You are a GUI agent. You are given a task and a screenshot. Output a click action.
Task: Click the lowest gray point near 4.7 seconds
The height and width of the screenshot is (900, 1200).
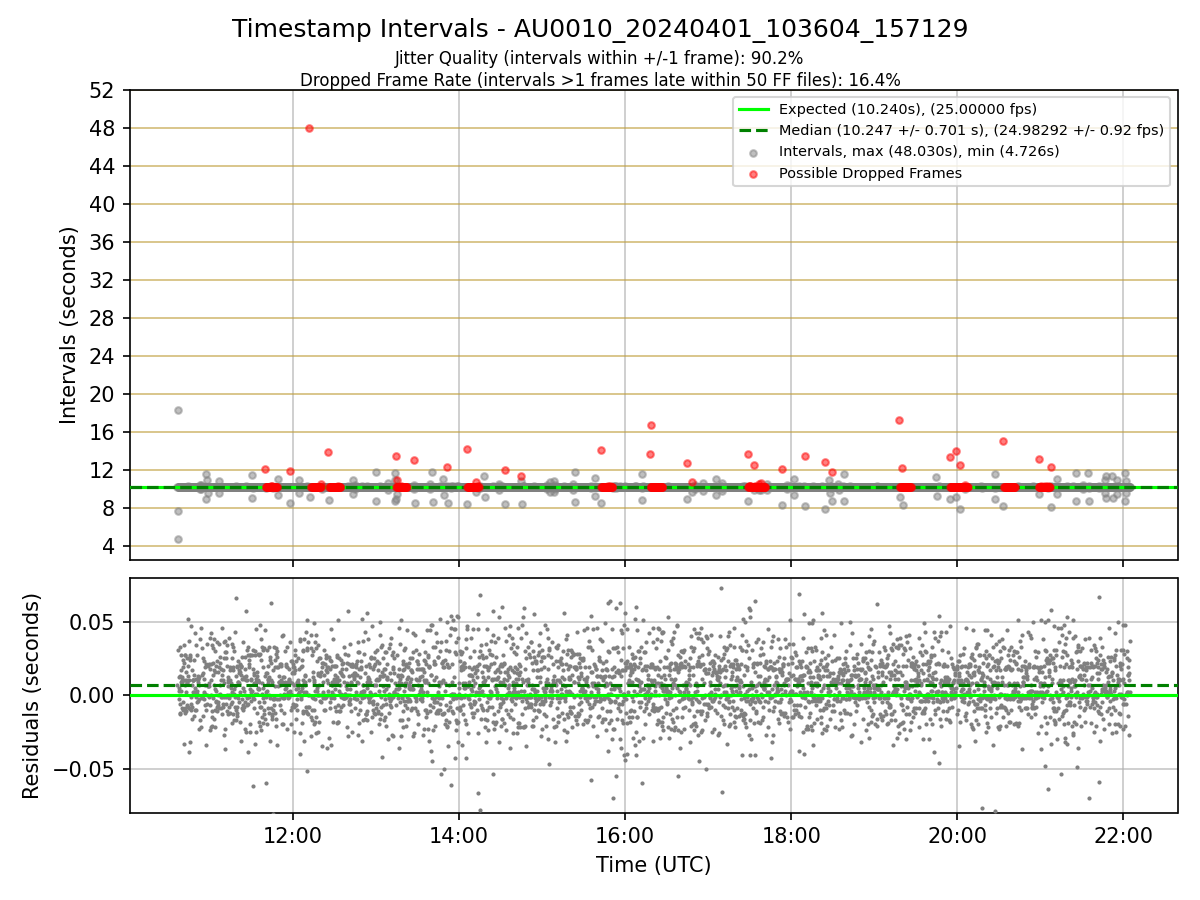[x=178, y=539]
